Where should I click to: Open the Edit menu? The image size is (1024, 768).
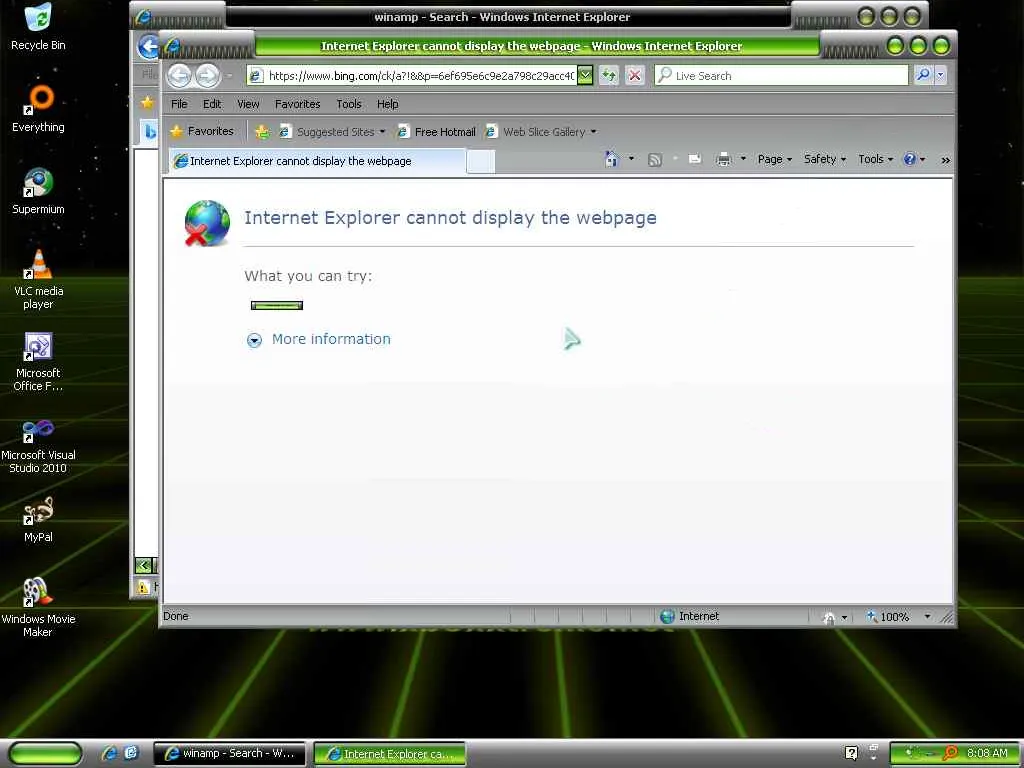pyautogui.click(x=212, y=104)
